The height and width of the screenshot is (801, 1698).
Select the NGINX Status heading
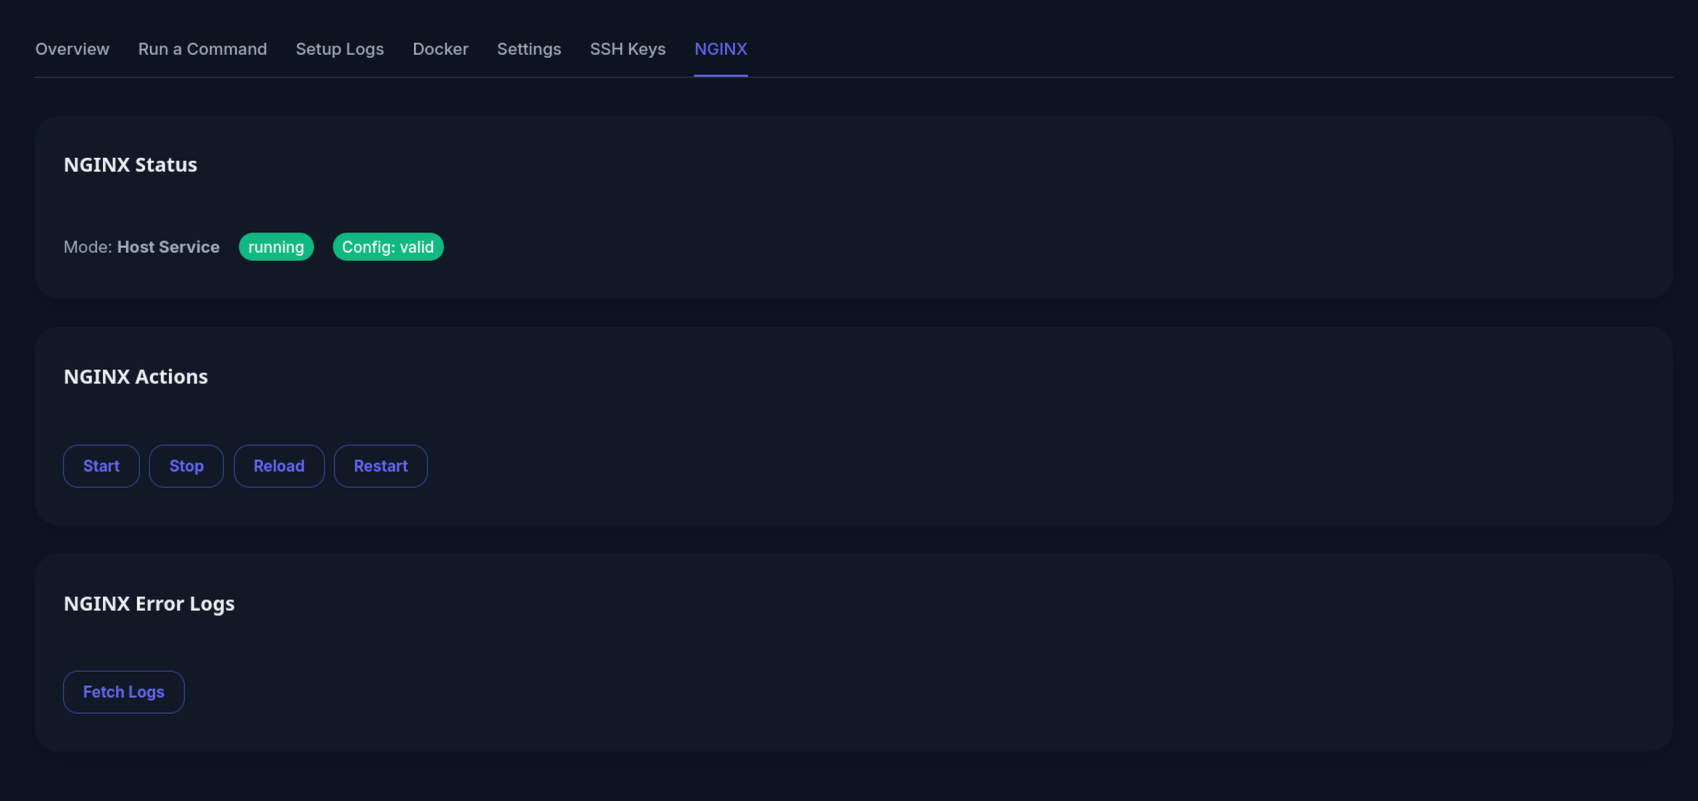click(x=130, y=165)
